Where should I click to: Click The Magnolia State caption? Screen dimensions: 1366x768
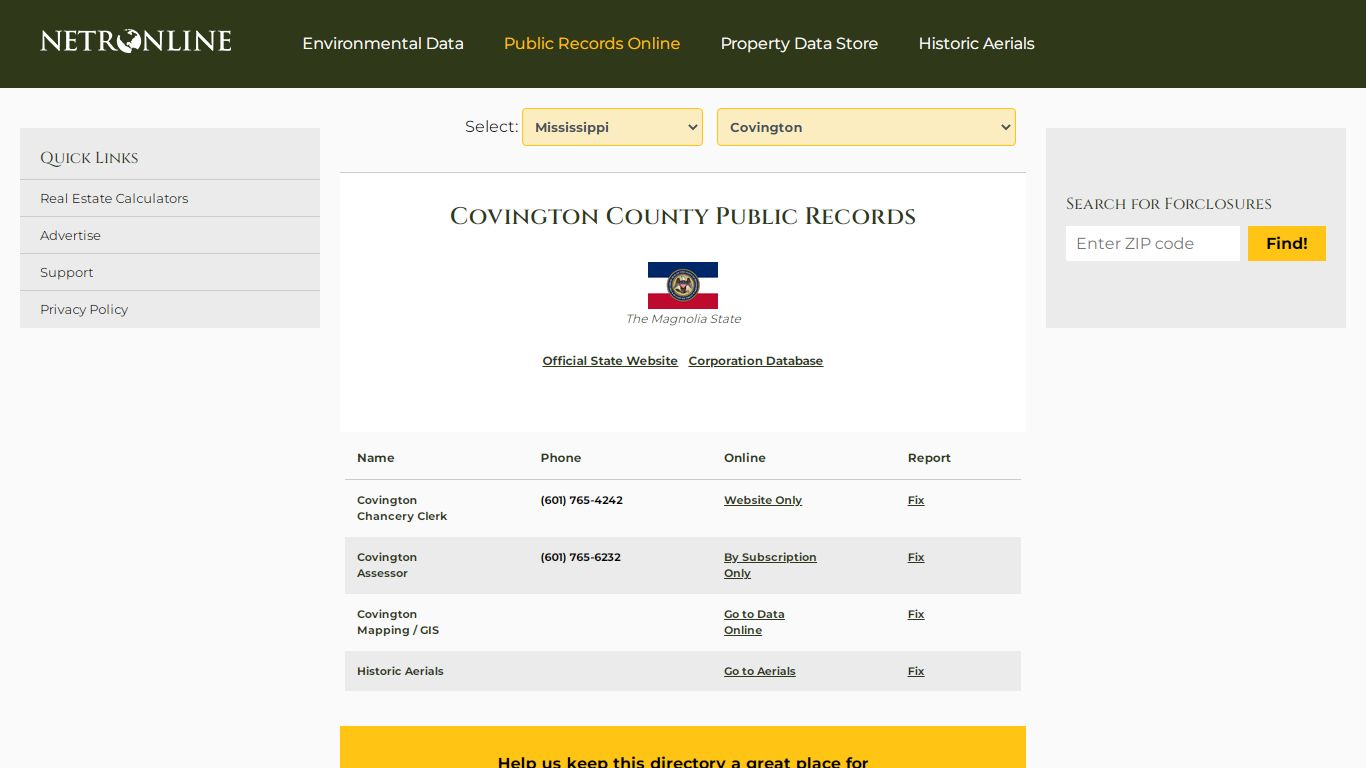point(683,319)
